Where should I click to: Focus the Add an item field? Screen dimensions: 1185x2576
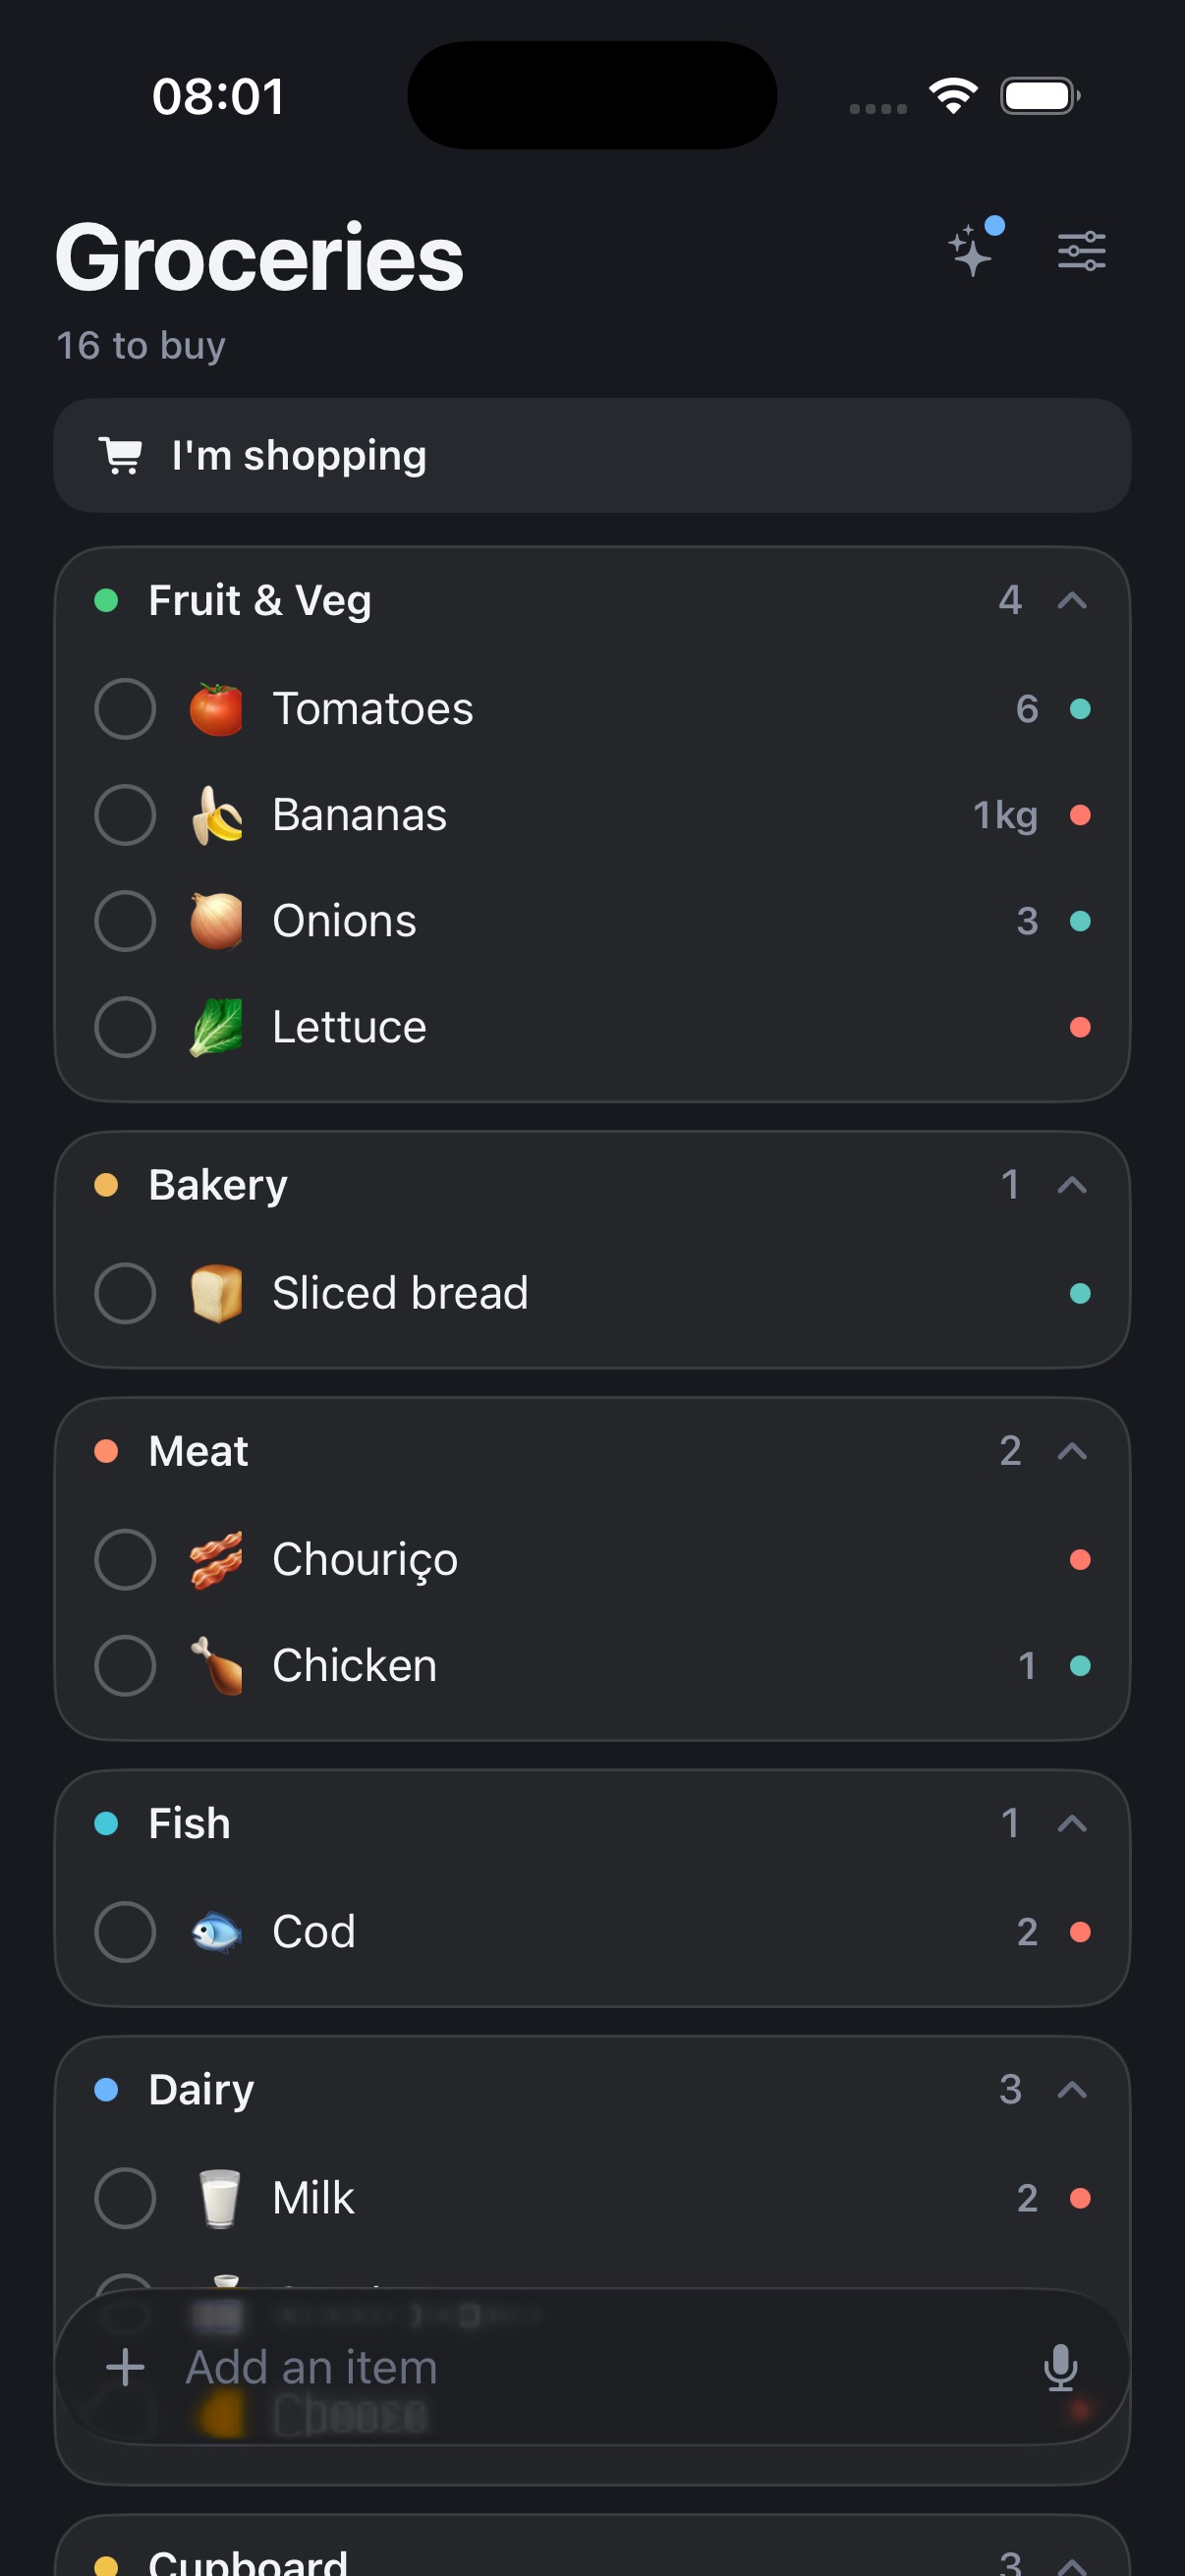click(x=592, y=2367)
